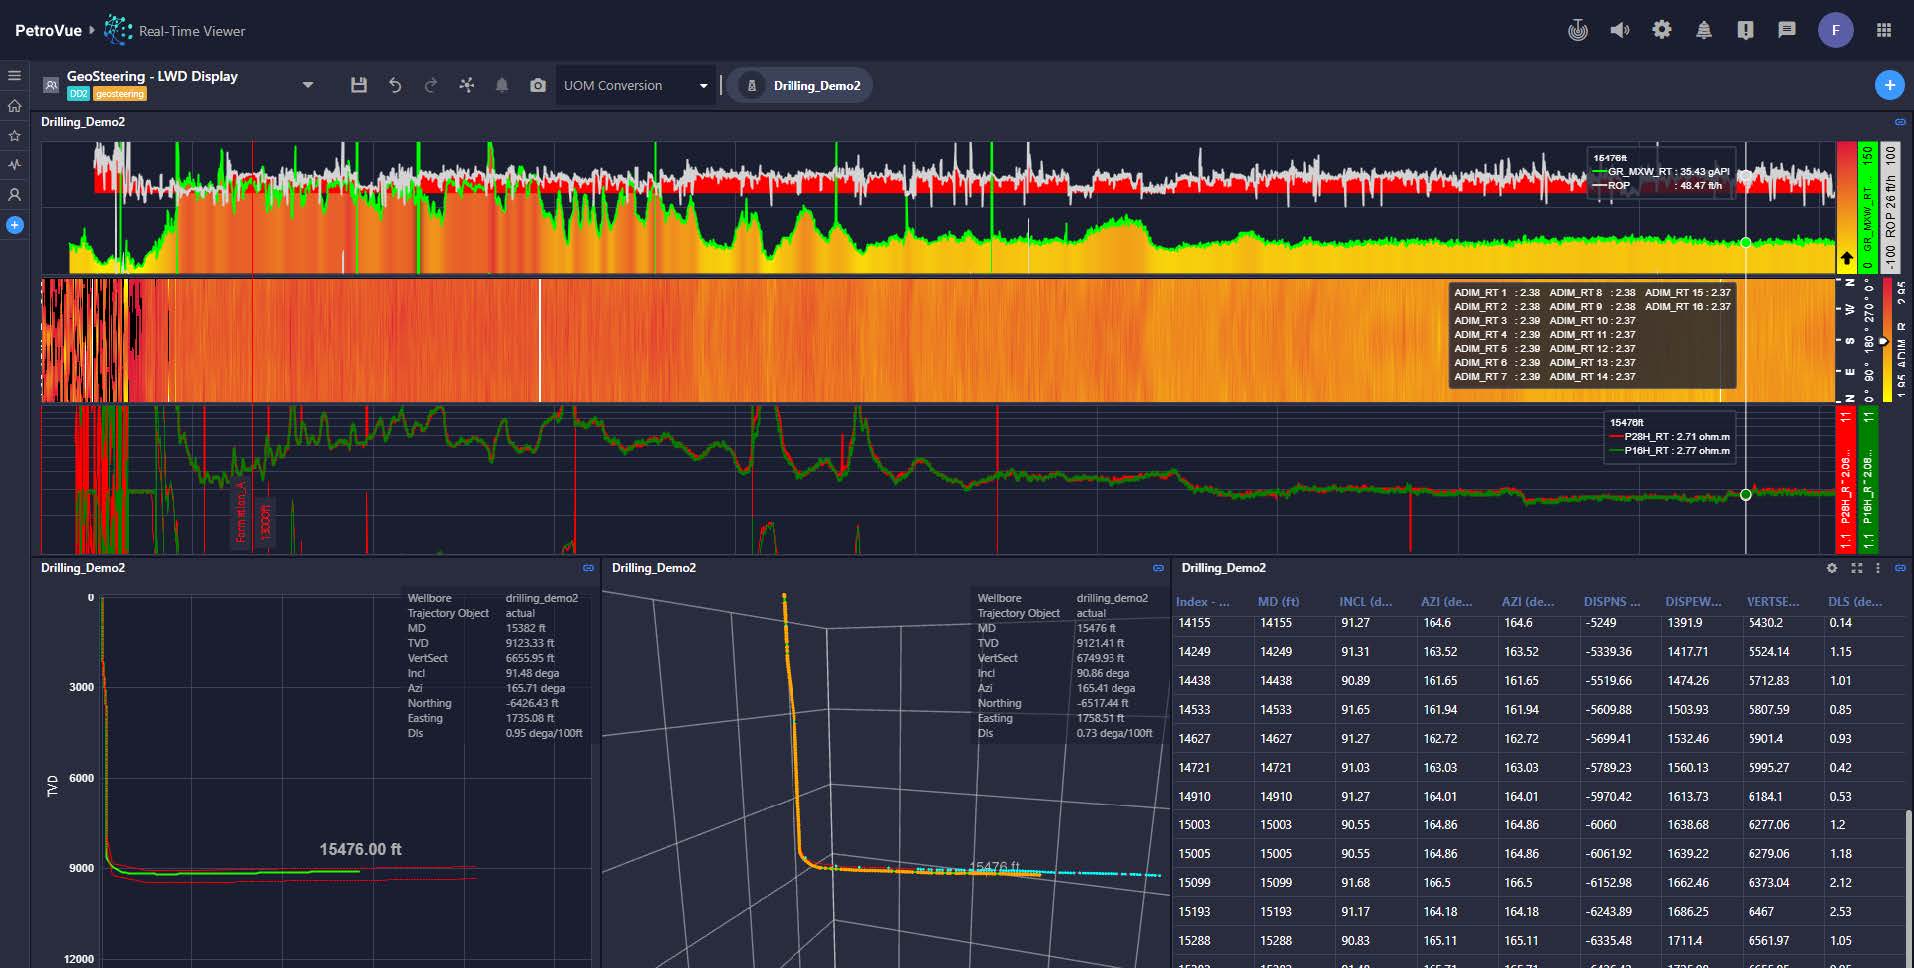Viewport: 1914px width, 968px height.
Task: Take a snapshot with the camera icon
Action: [x=538, y=85]
